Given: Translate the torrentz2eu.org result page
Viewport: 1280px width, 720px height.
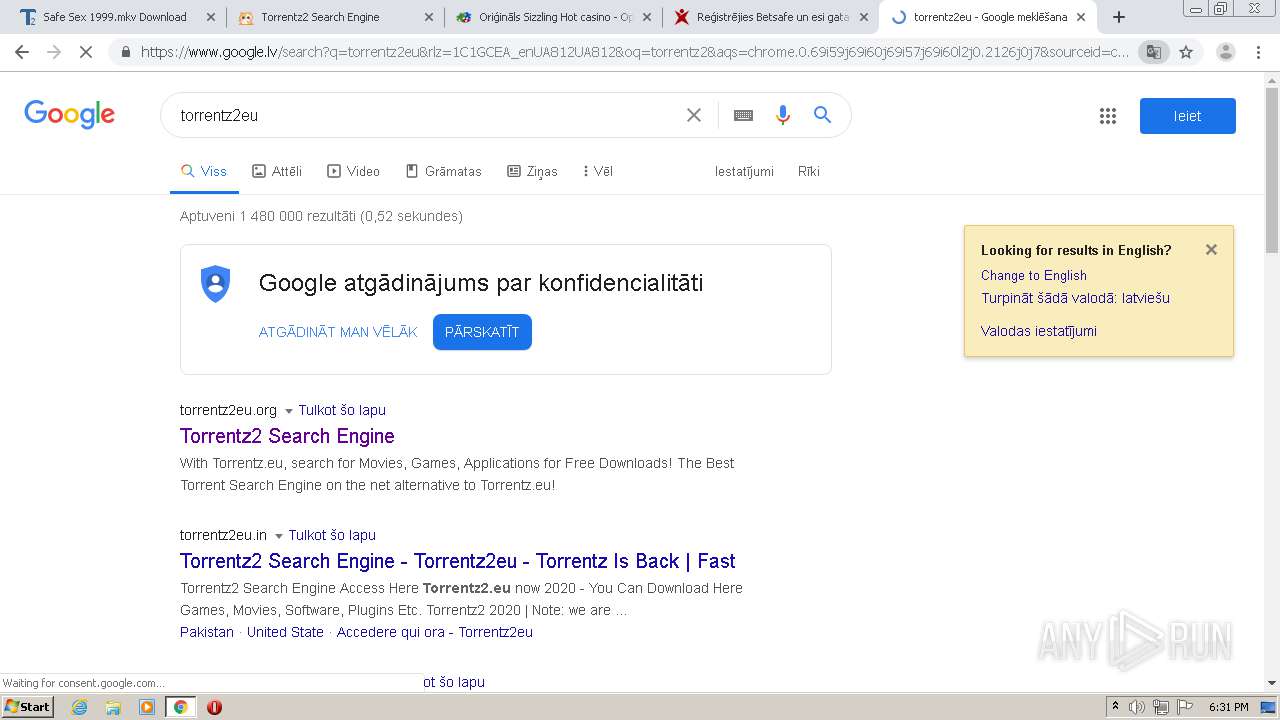Looking at the screenshot, I should [x=342, y=410].
